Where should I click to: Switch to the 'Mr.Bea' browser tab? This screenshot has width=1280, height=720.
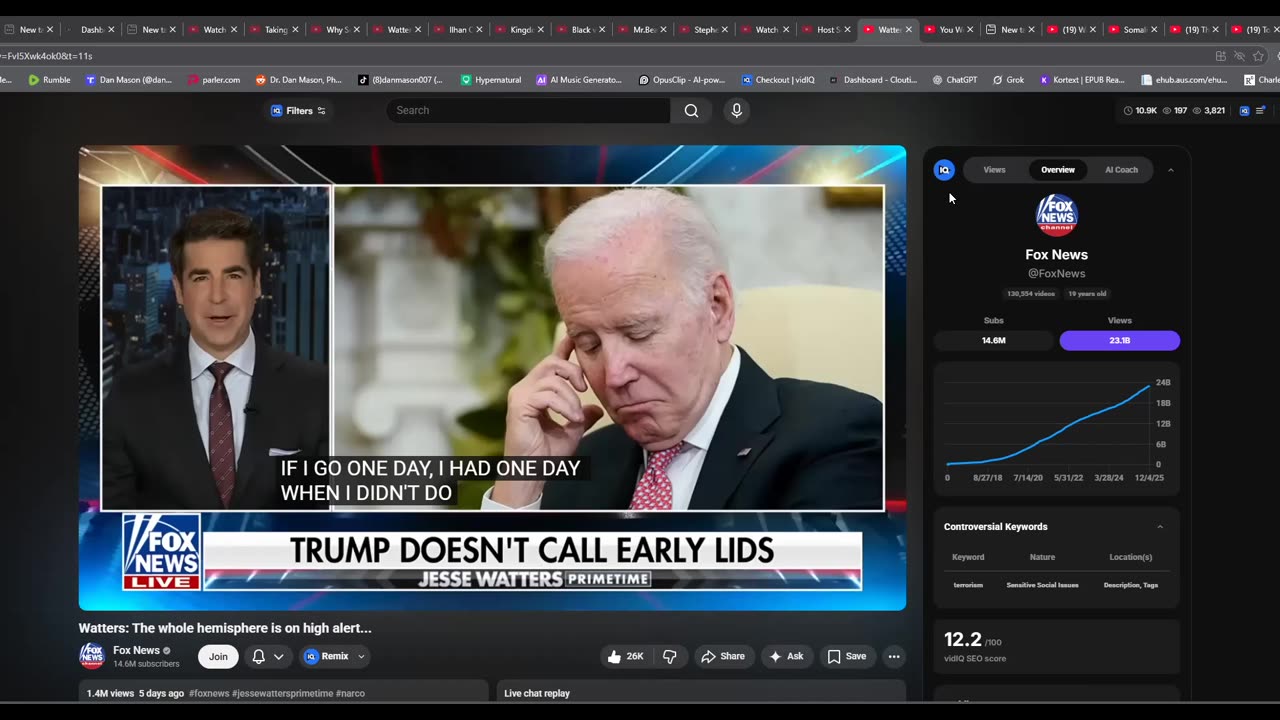pos(641,30)
